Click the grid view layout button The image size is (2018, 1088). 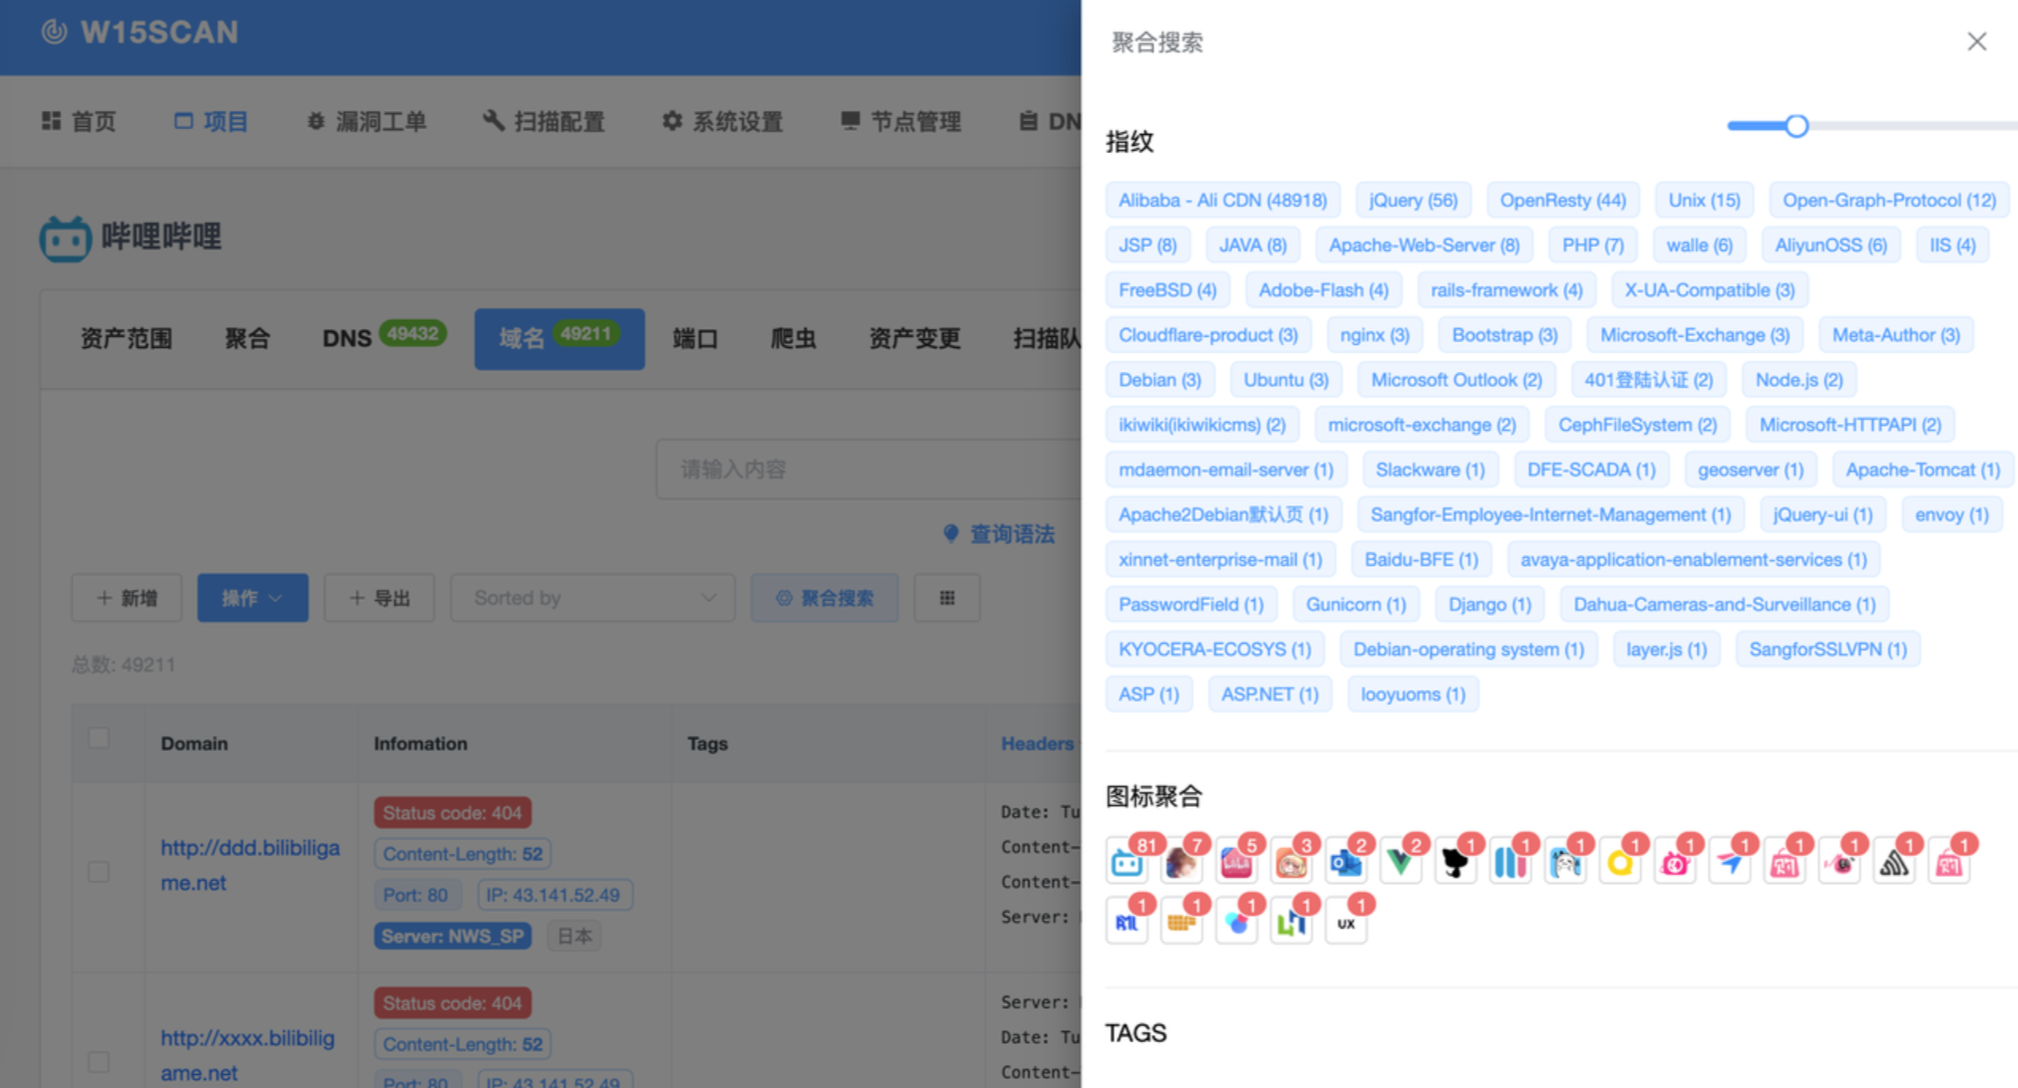tap(947, 598)
